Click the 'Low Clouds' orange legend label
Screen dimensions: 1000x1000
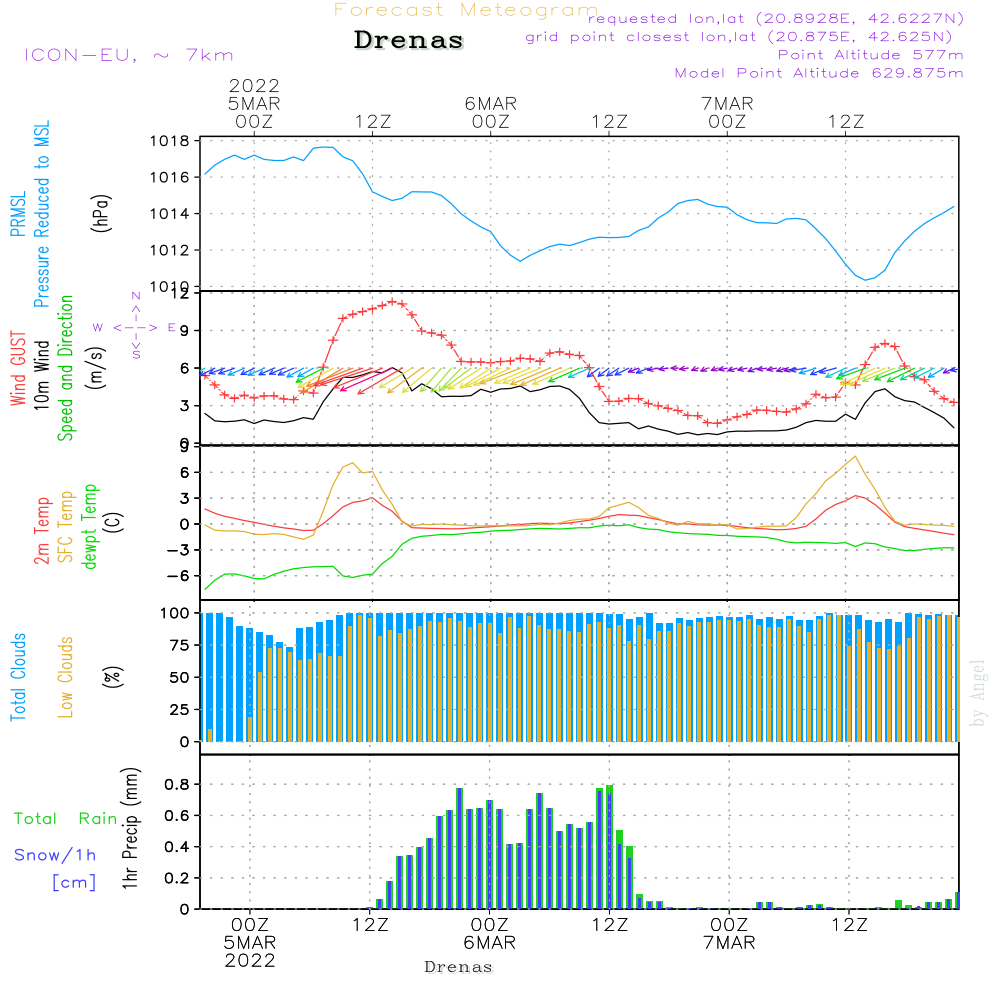pos(65,677)
